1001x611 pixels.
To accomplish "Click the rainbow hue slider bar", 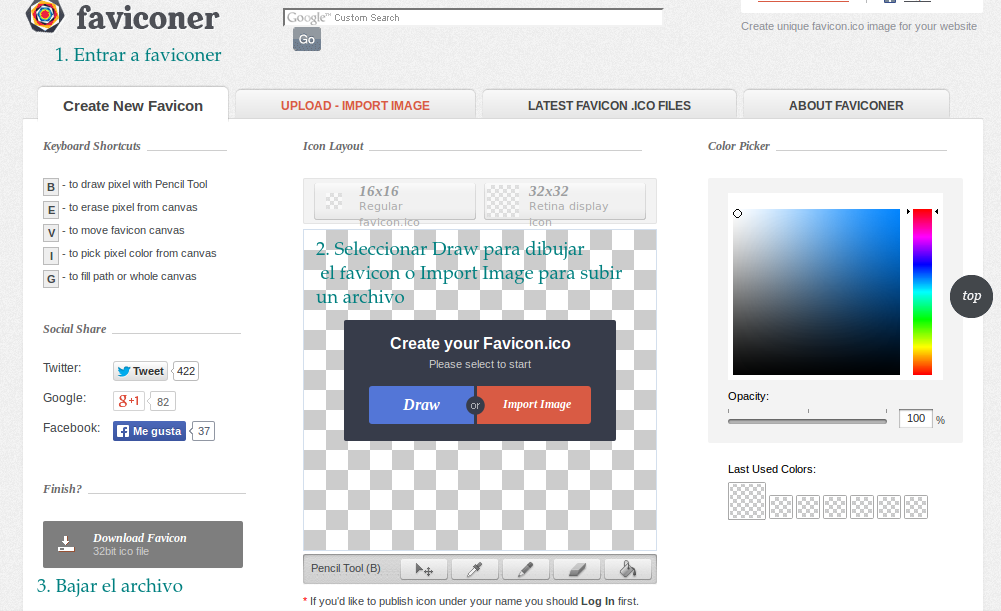I will coord(922,291).
